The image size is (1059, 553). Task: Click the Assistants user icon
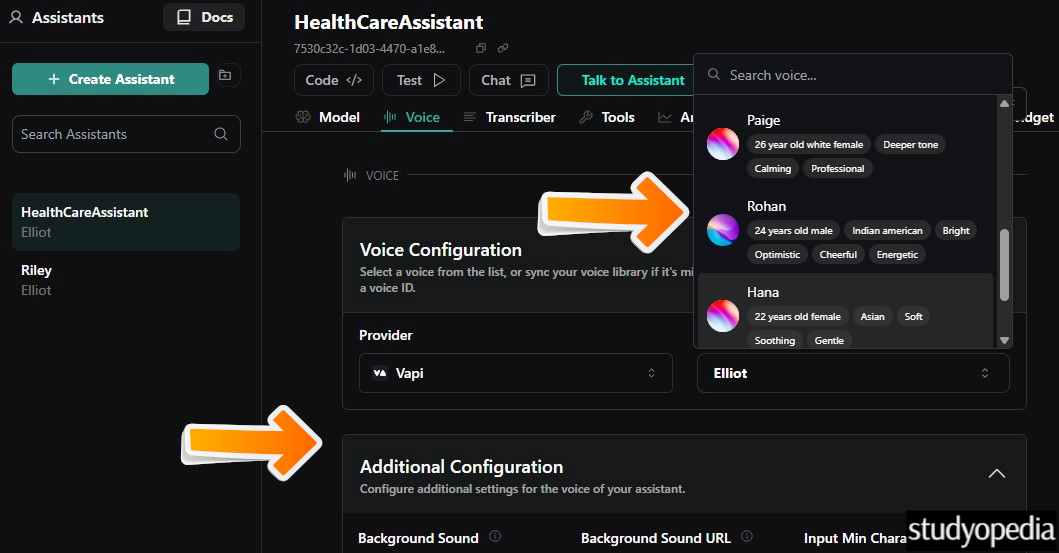(16, 18)
